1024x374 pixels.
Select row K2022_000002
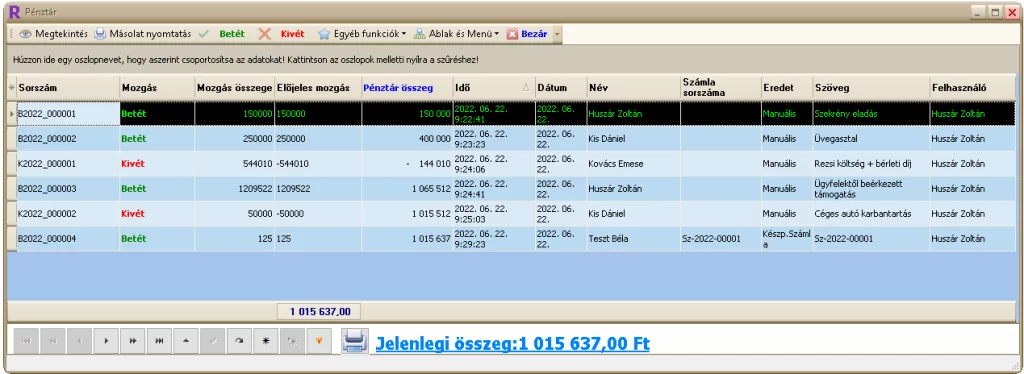(511, 213)
